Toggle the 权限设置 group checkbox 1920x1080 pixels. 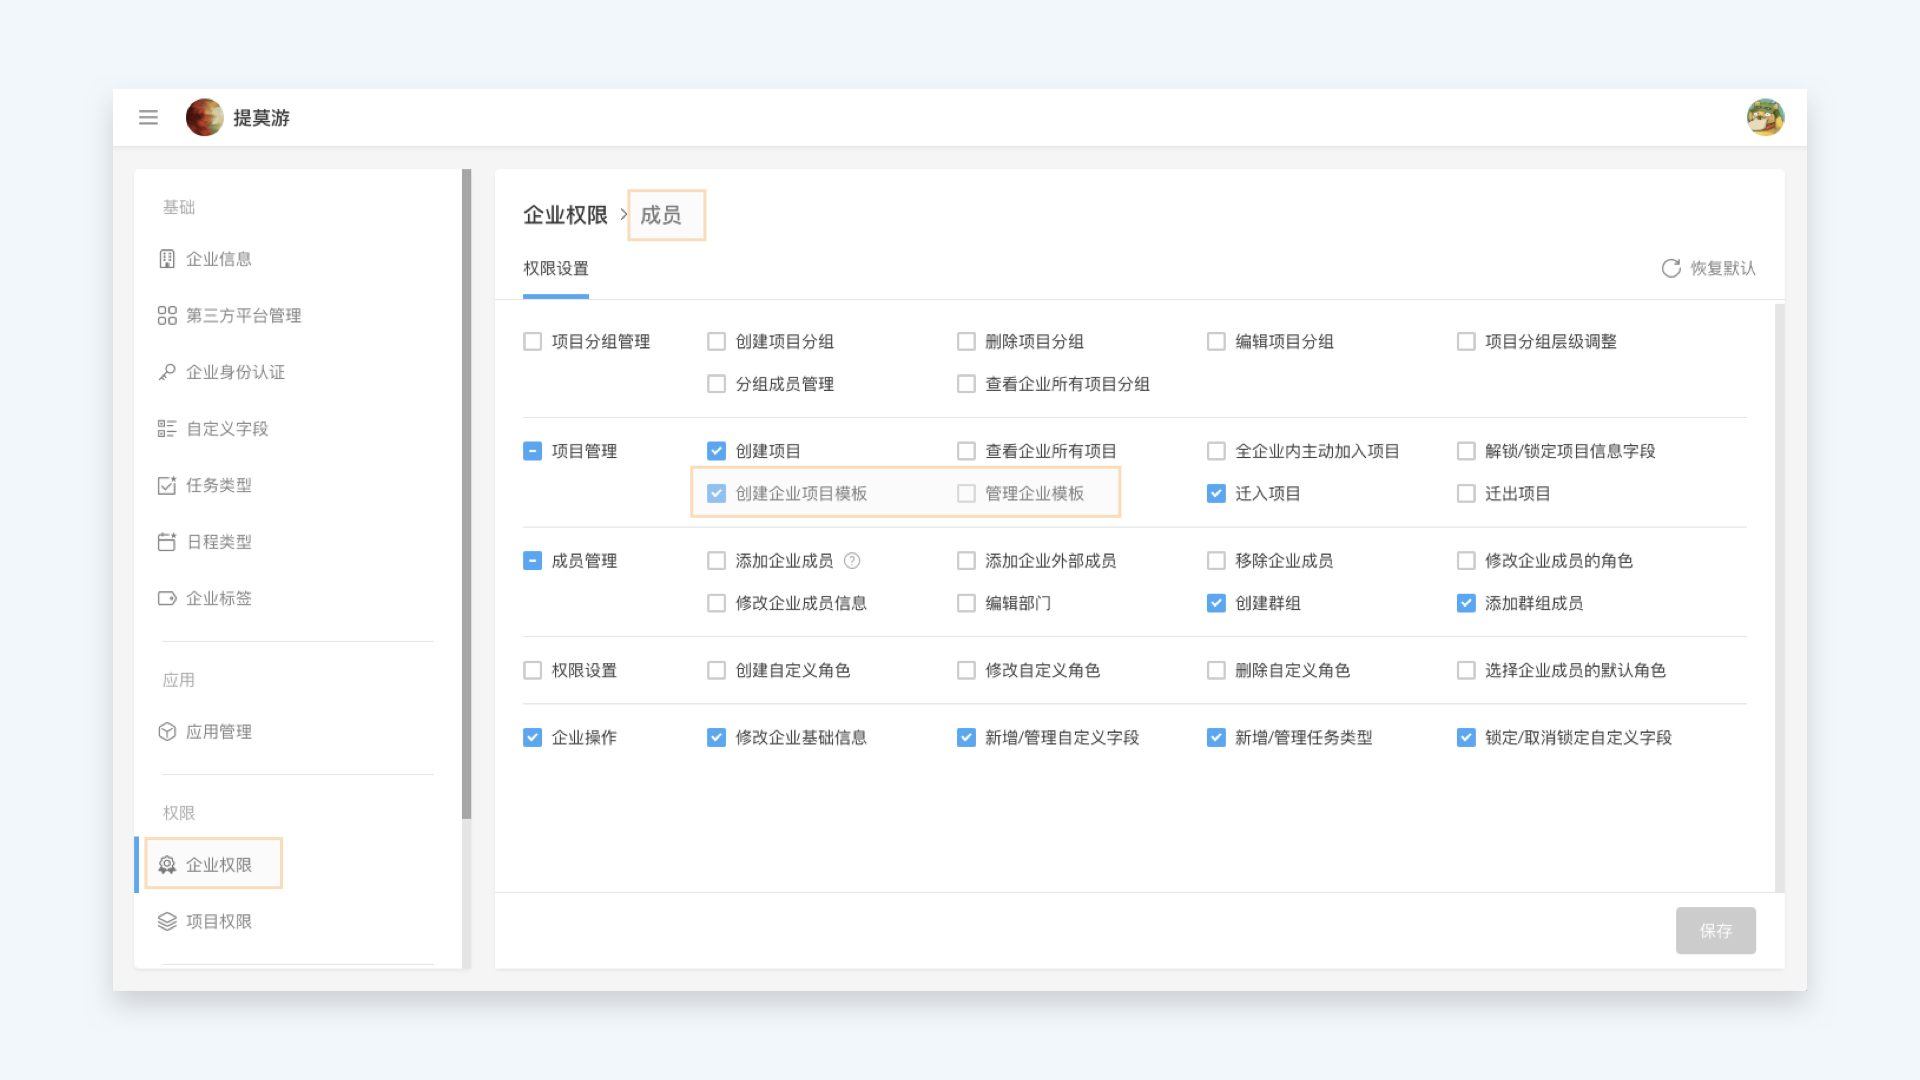533,670
